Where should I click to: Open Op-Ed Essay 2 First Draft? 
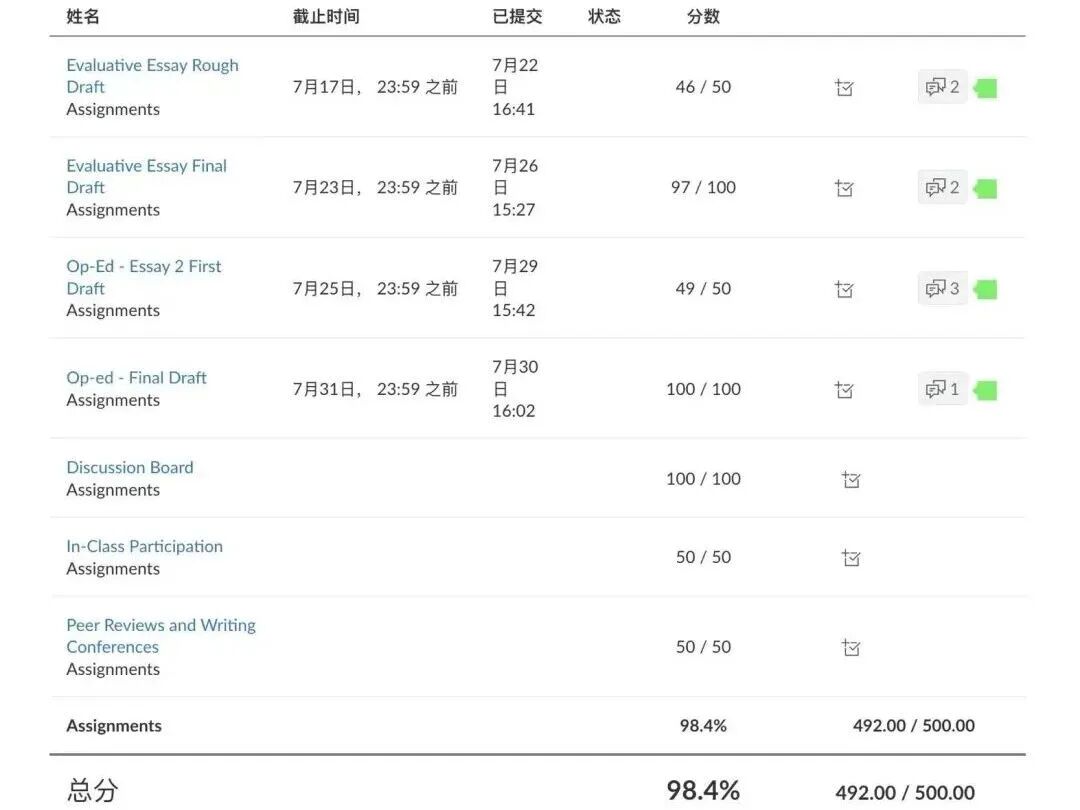pos(143,267)
